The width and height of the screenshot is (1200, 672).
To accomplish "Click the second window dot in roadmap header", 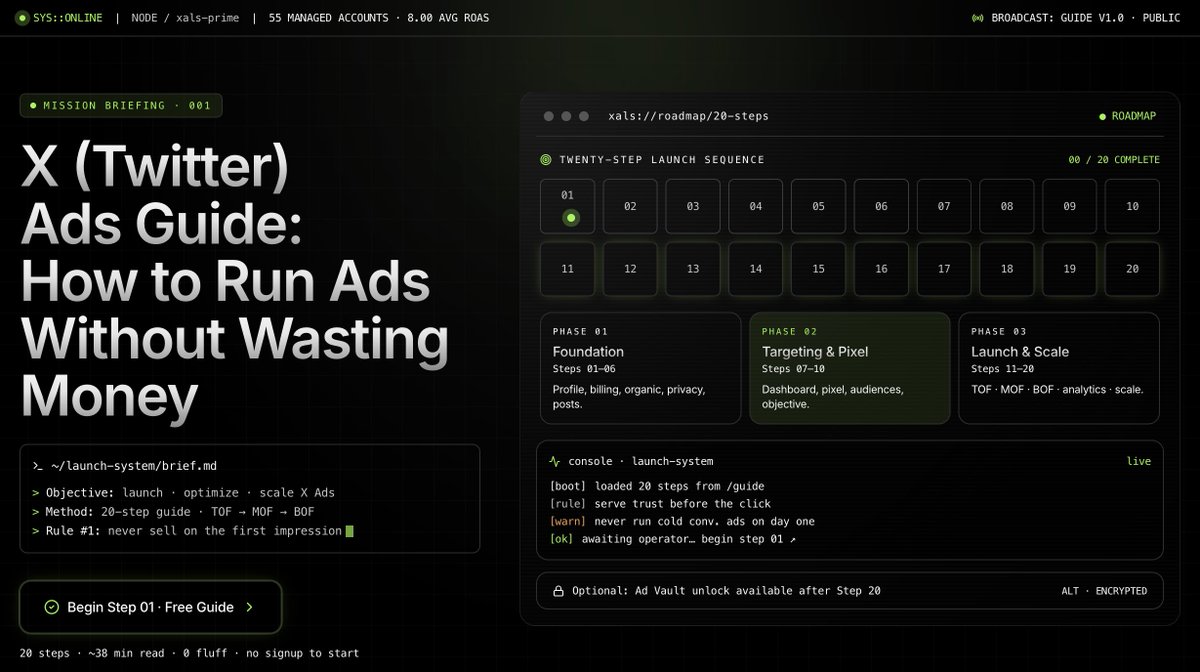I will [x=567, y=116].
